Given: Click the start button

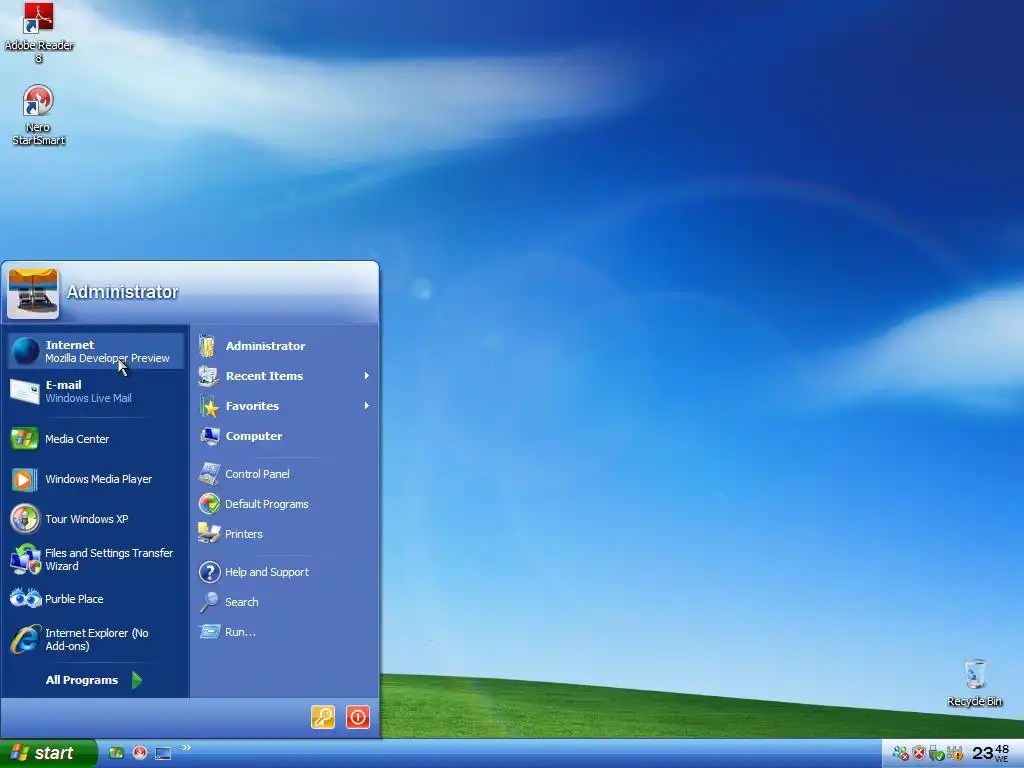Looking at the screenshot, I should [48, 753].
